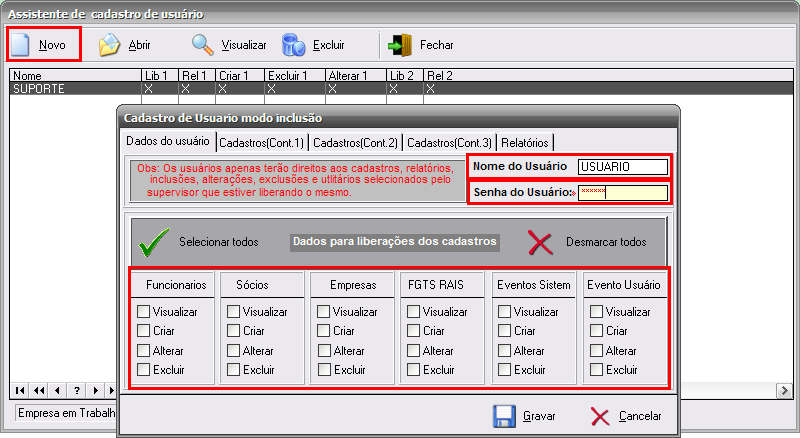This screenshot has height=438, width=800.
Task: Click the green check Selecionar todos icon
Action: (x=154, y=242)
